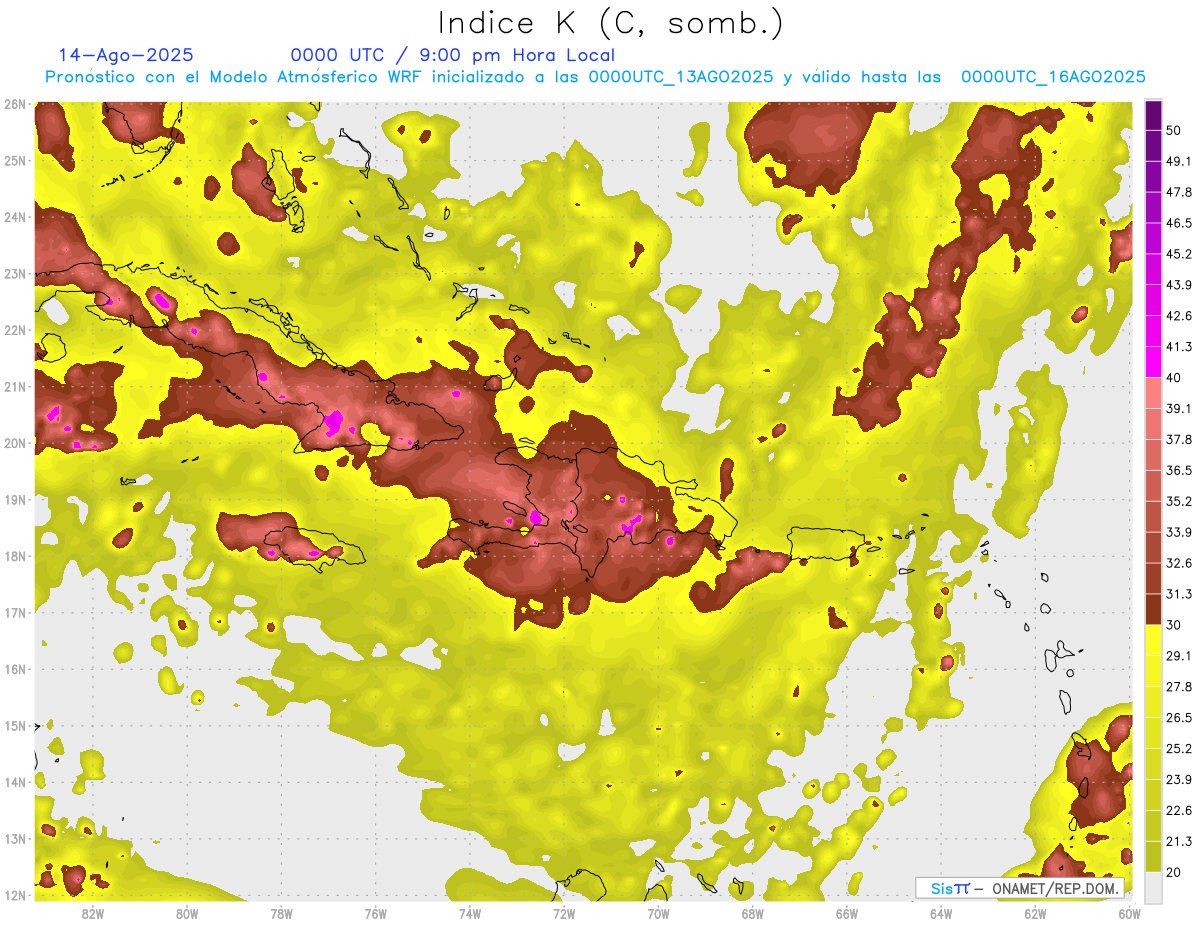Image resolution: width=1200 pixels, height=927 pixels.
Task: Click the '0000 UTC / 9:00 pm Hora Local' time label
Action: pos(453,55)
